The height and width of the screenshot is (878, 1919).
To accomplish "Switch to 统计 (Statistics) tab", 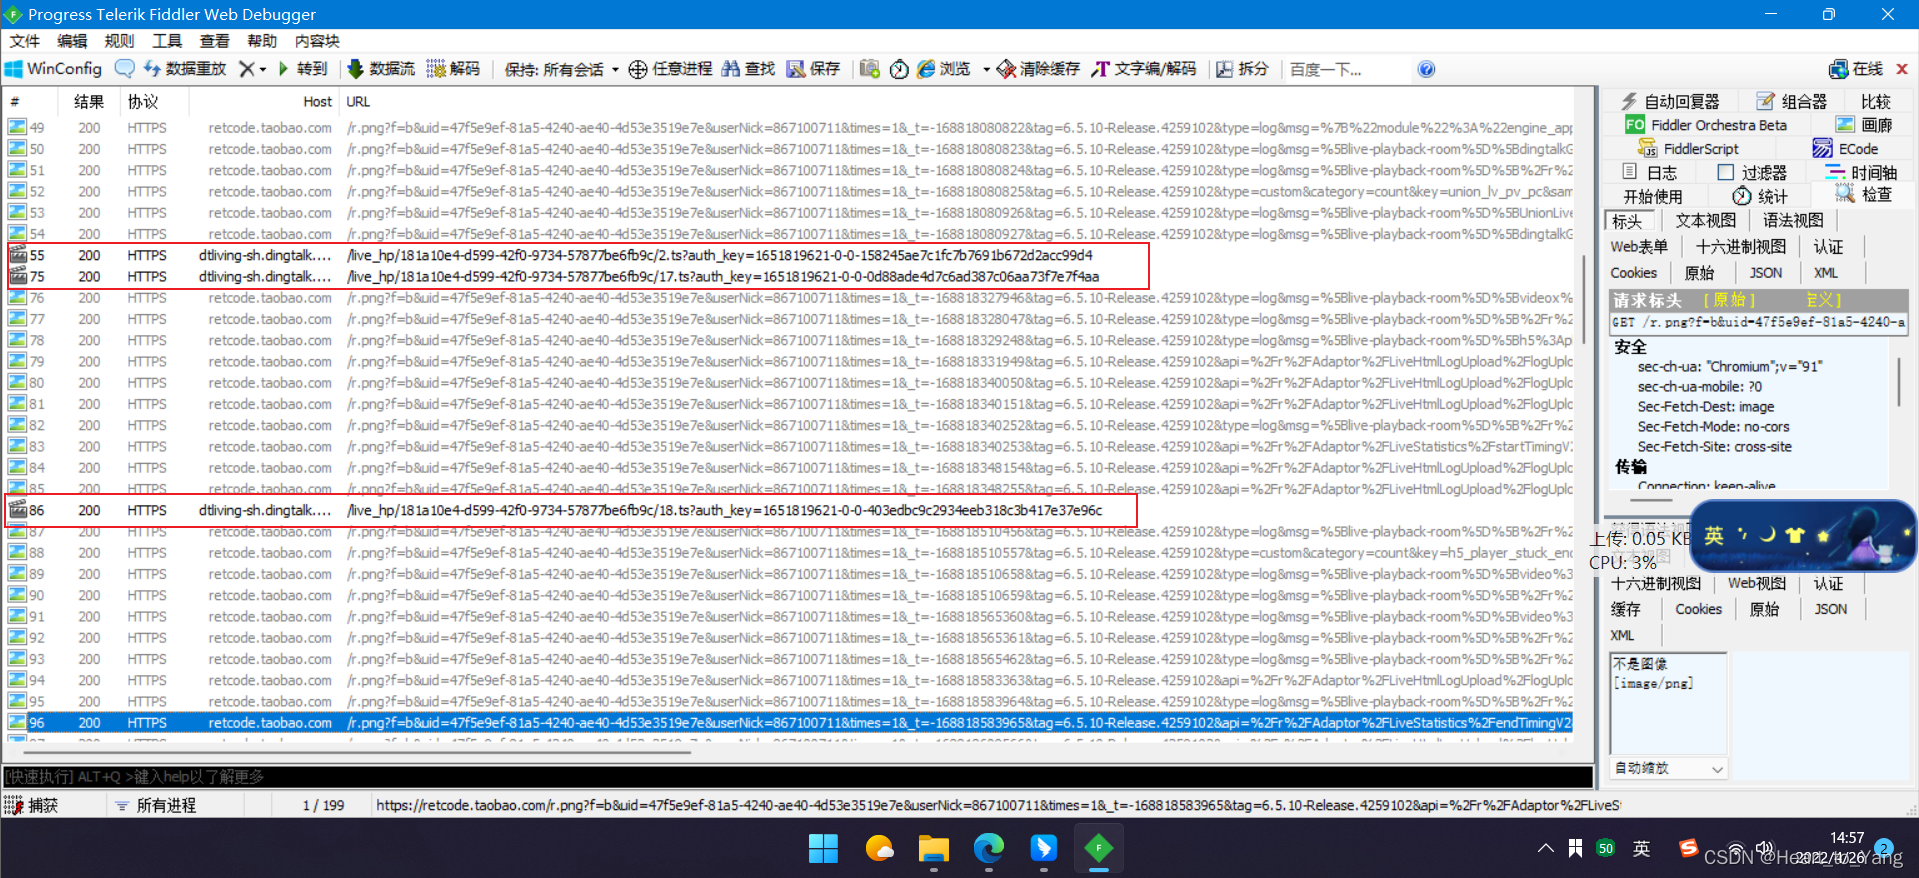I will pyautogui.click(x=1760, y=196).
